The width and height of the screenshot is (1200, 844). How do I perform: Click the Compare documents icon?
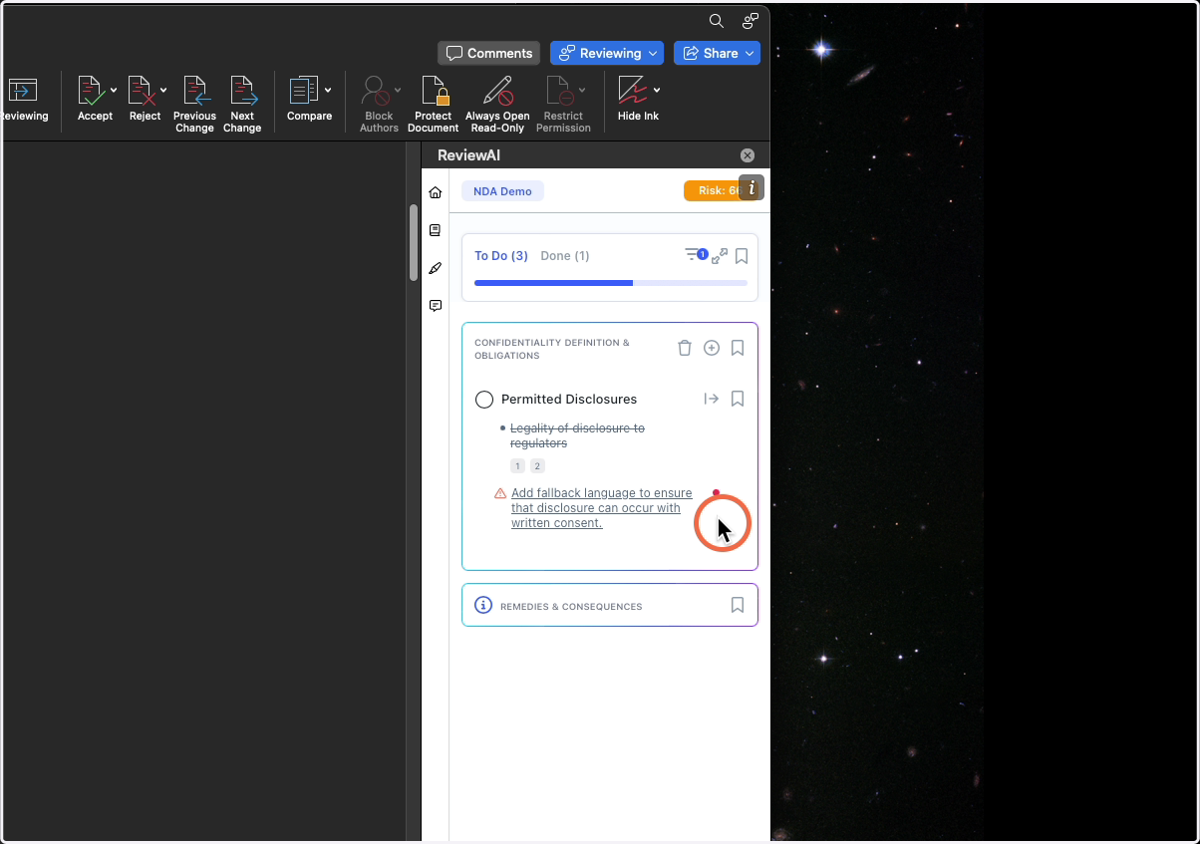304,90
